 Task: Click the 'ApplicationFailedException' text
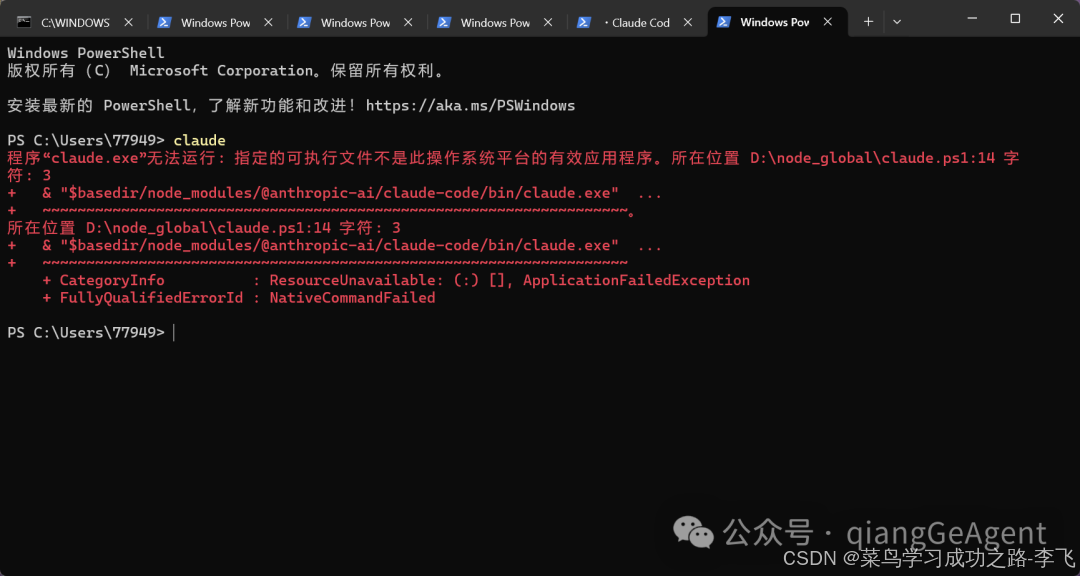pos(636,280)
